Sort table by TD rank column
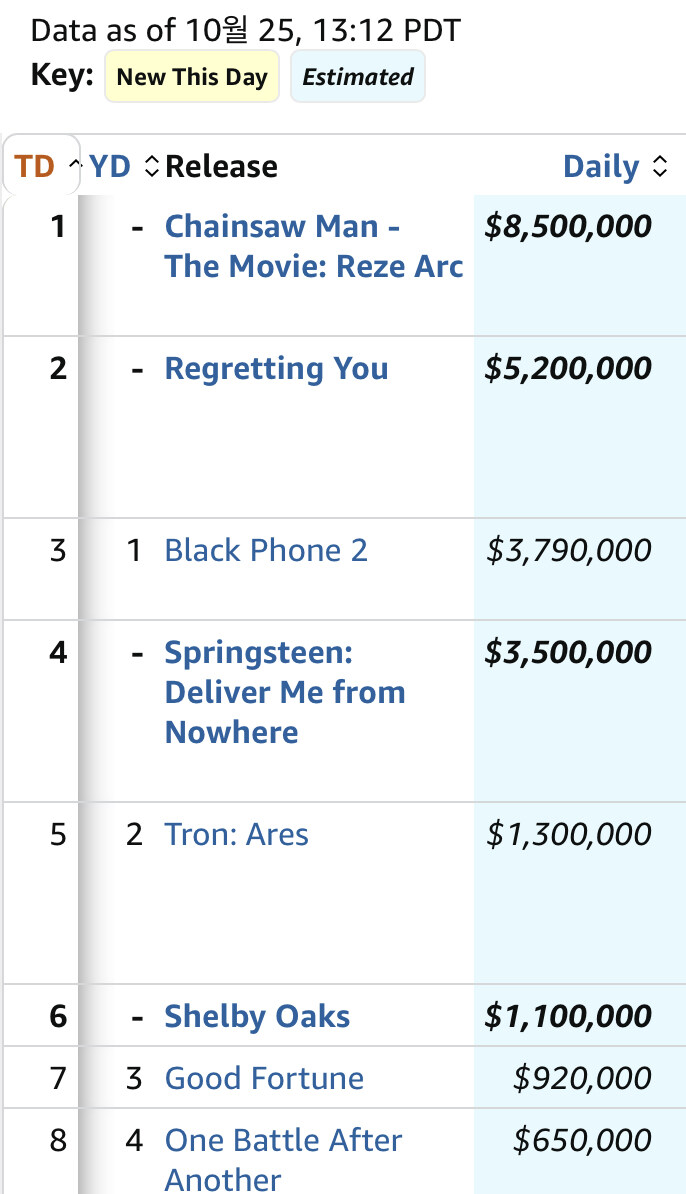Screen dimensions: 686x1194 click(34, 166)
